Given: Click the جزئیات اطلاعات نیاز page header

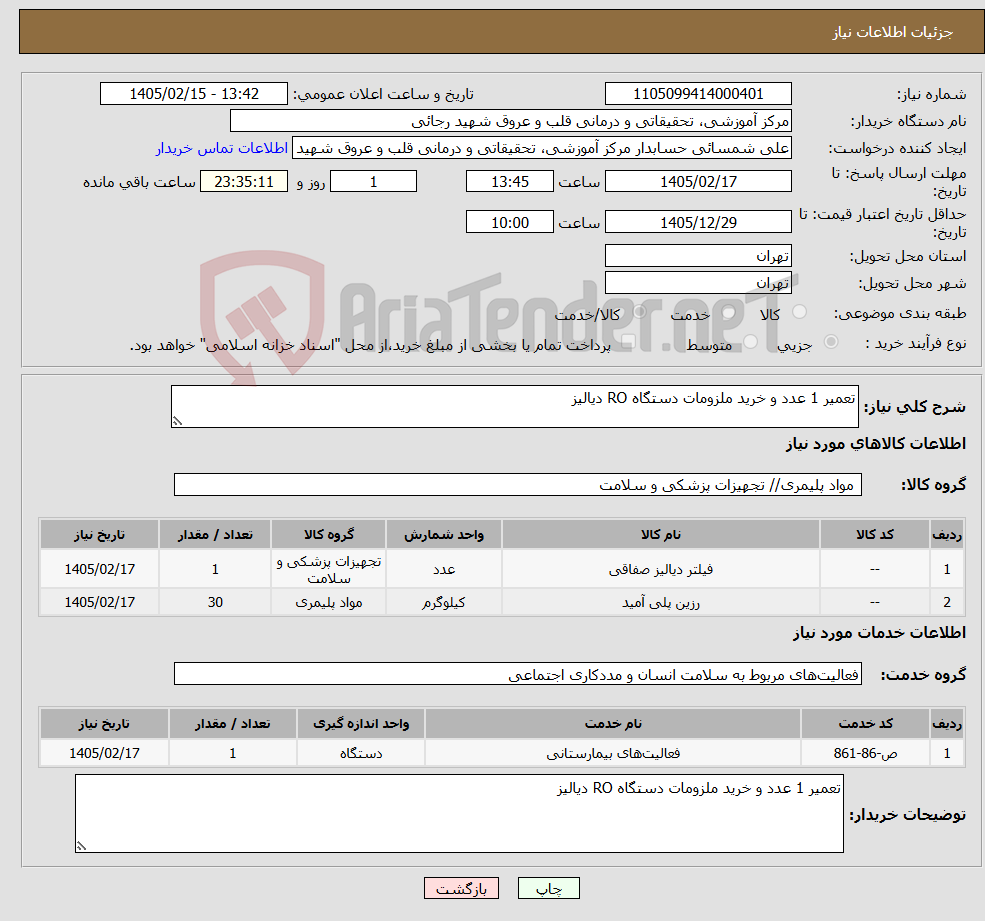Looking at the screenshot, I should pos(893,32).
